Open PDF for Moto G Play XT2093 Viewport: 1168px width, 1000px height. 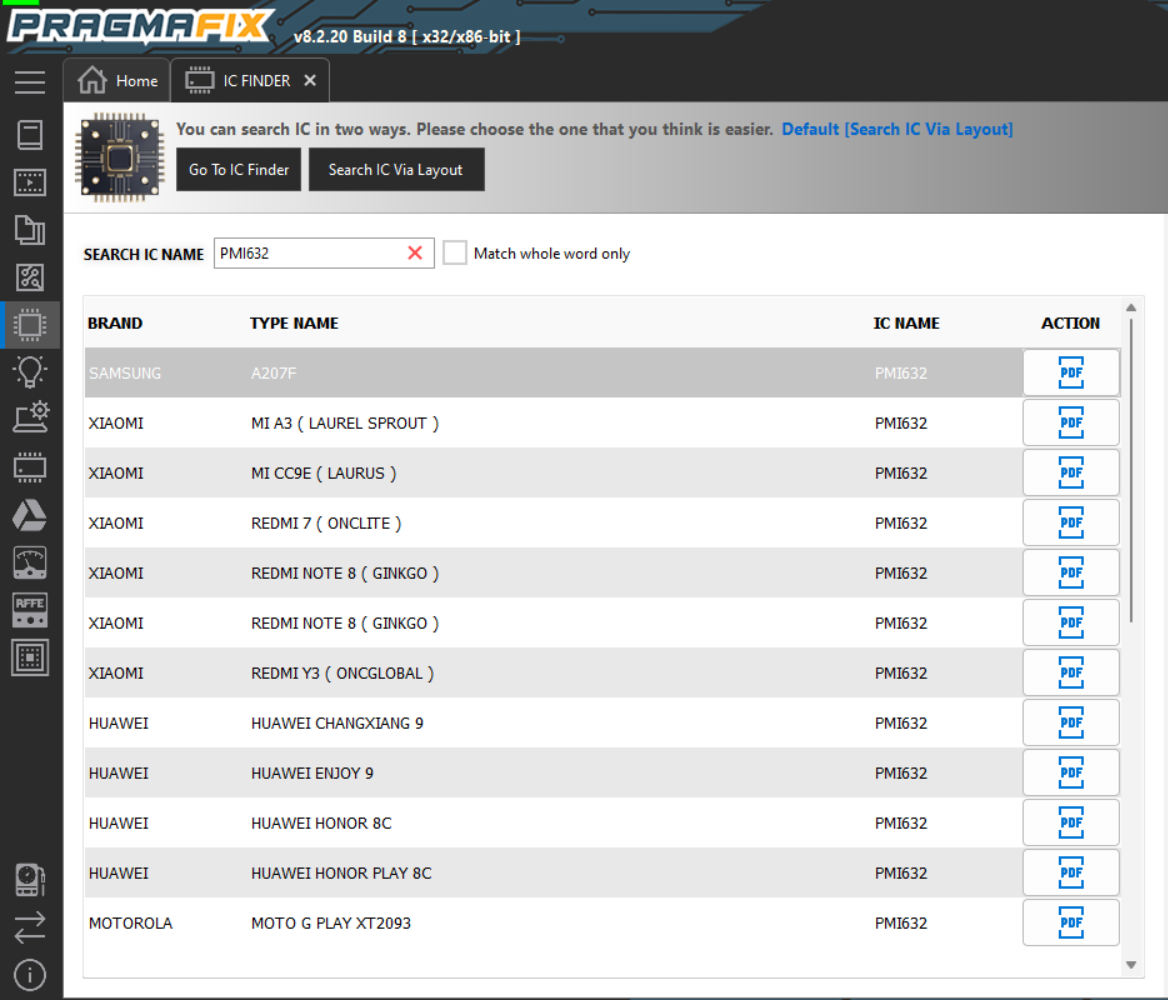click(x=1070, y=923)
